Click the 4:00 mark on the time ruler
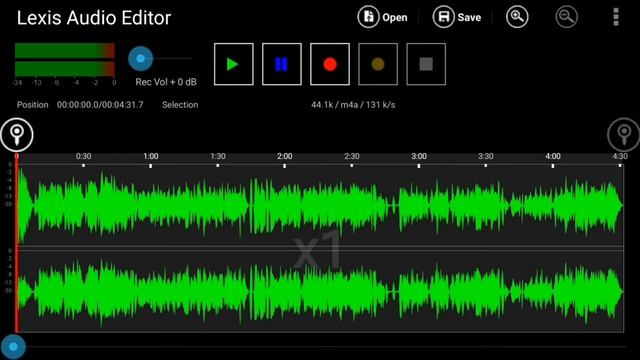640x360 pixels. point(553,156)
